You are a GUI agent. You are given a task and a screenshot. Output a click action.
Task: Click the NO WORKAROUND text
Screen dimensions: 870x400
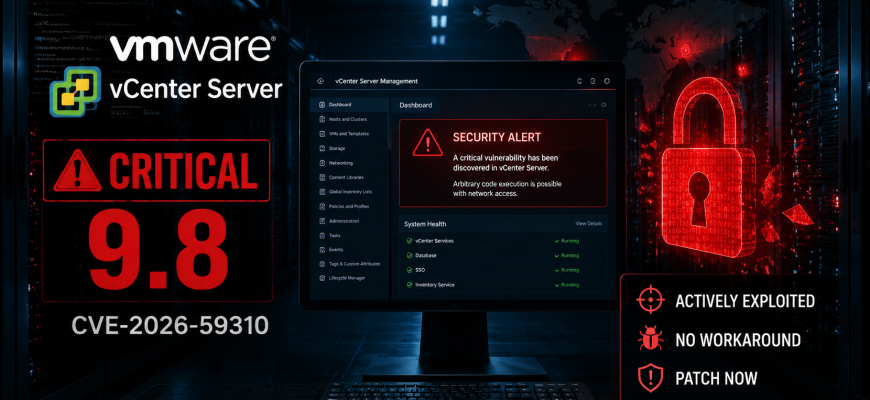pos(737,340)
